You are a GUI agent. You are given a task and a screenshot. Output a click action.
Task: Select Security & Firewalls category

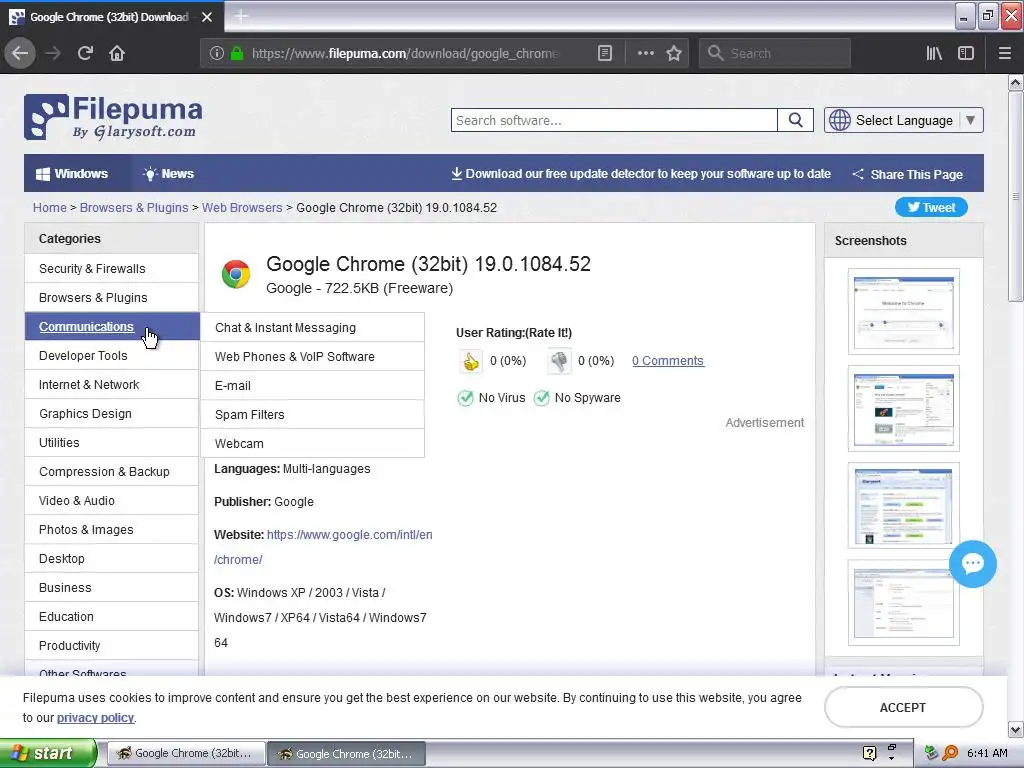[112, 268]
